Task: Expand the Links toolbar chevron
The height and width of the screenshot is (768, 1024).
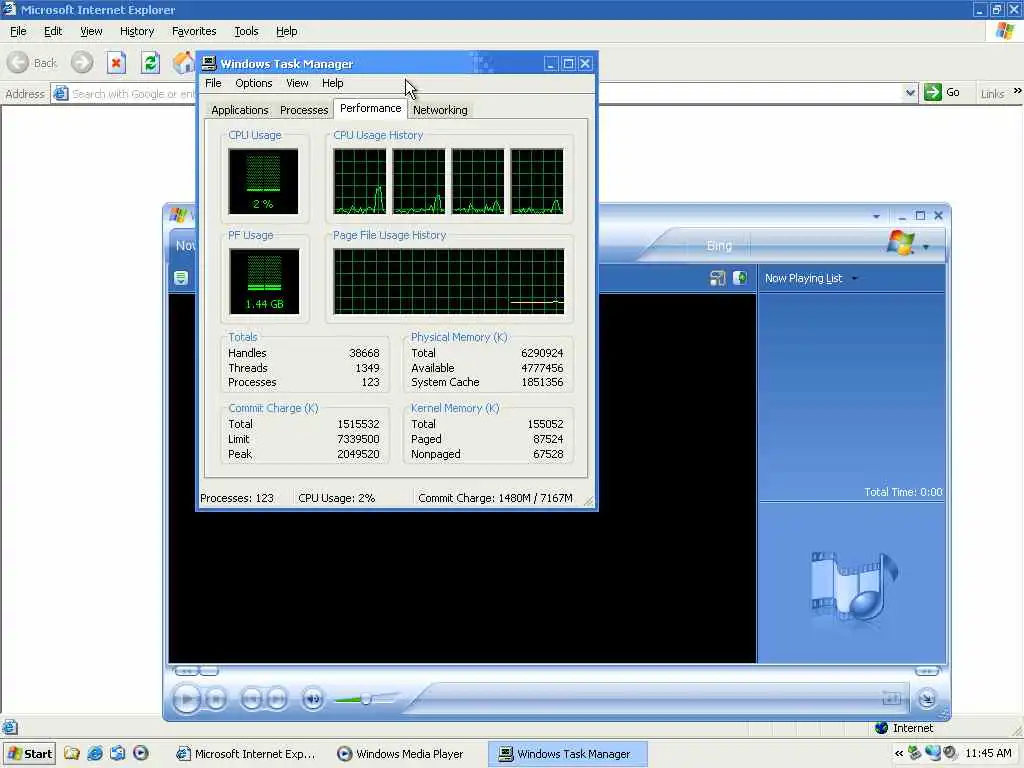Action: tap(1017, 91)
